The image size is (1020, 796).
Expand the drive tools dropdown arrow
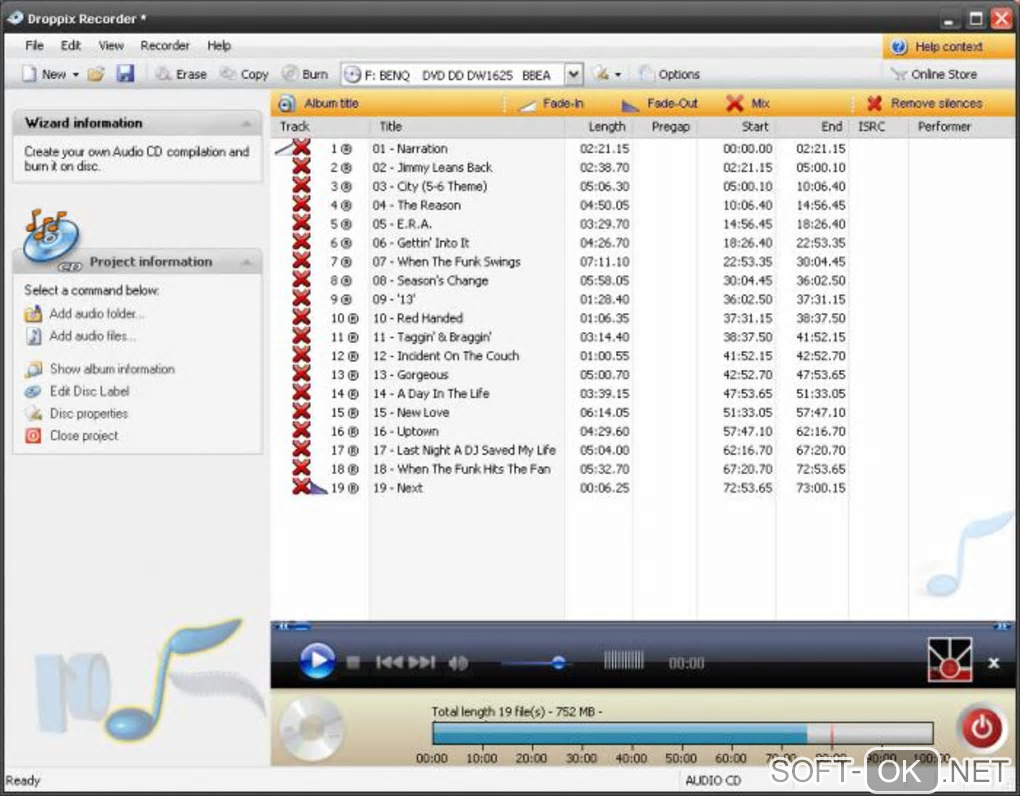pos(618,75)
